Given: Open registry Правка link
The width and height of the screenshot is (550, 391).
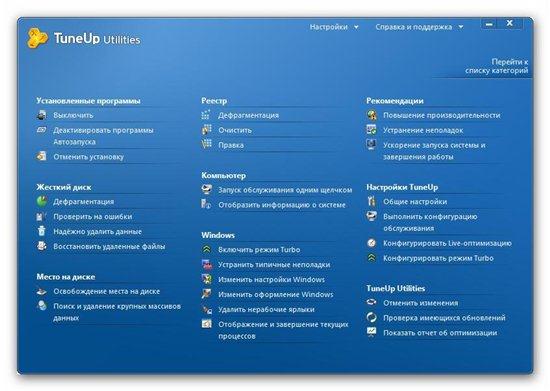Looking at the screenshot, I should click(231, 145).
